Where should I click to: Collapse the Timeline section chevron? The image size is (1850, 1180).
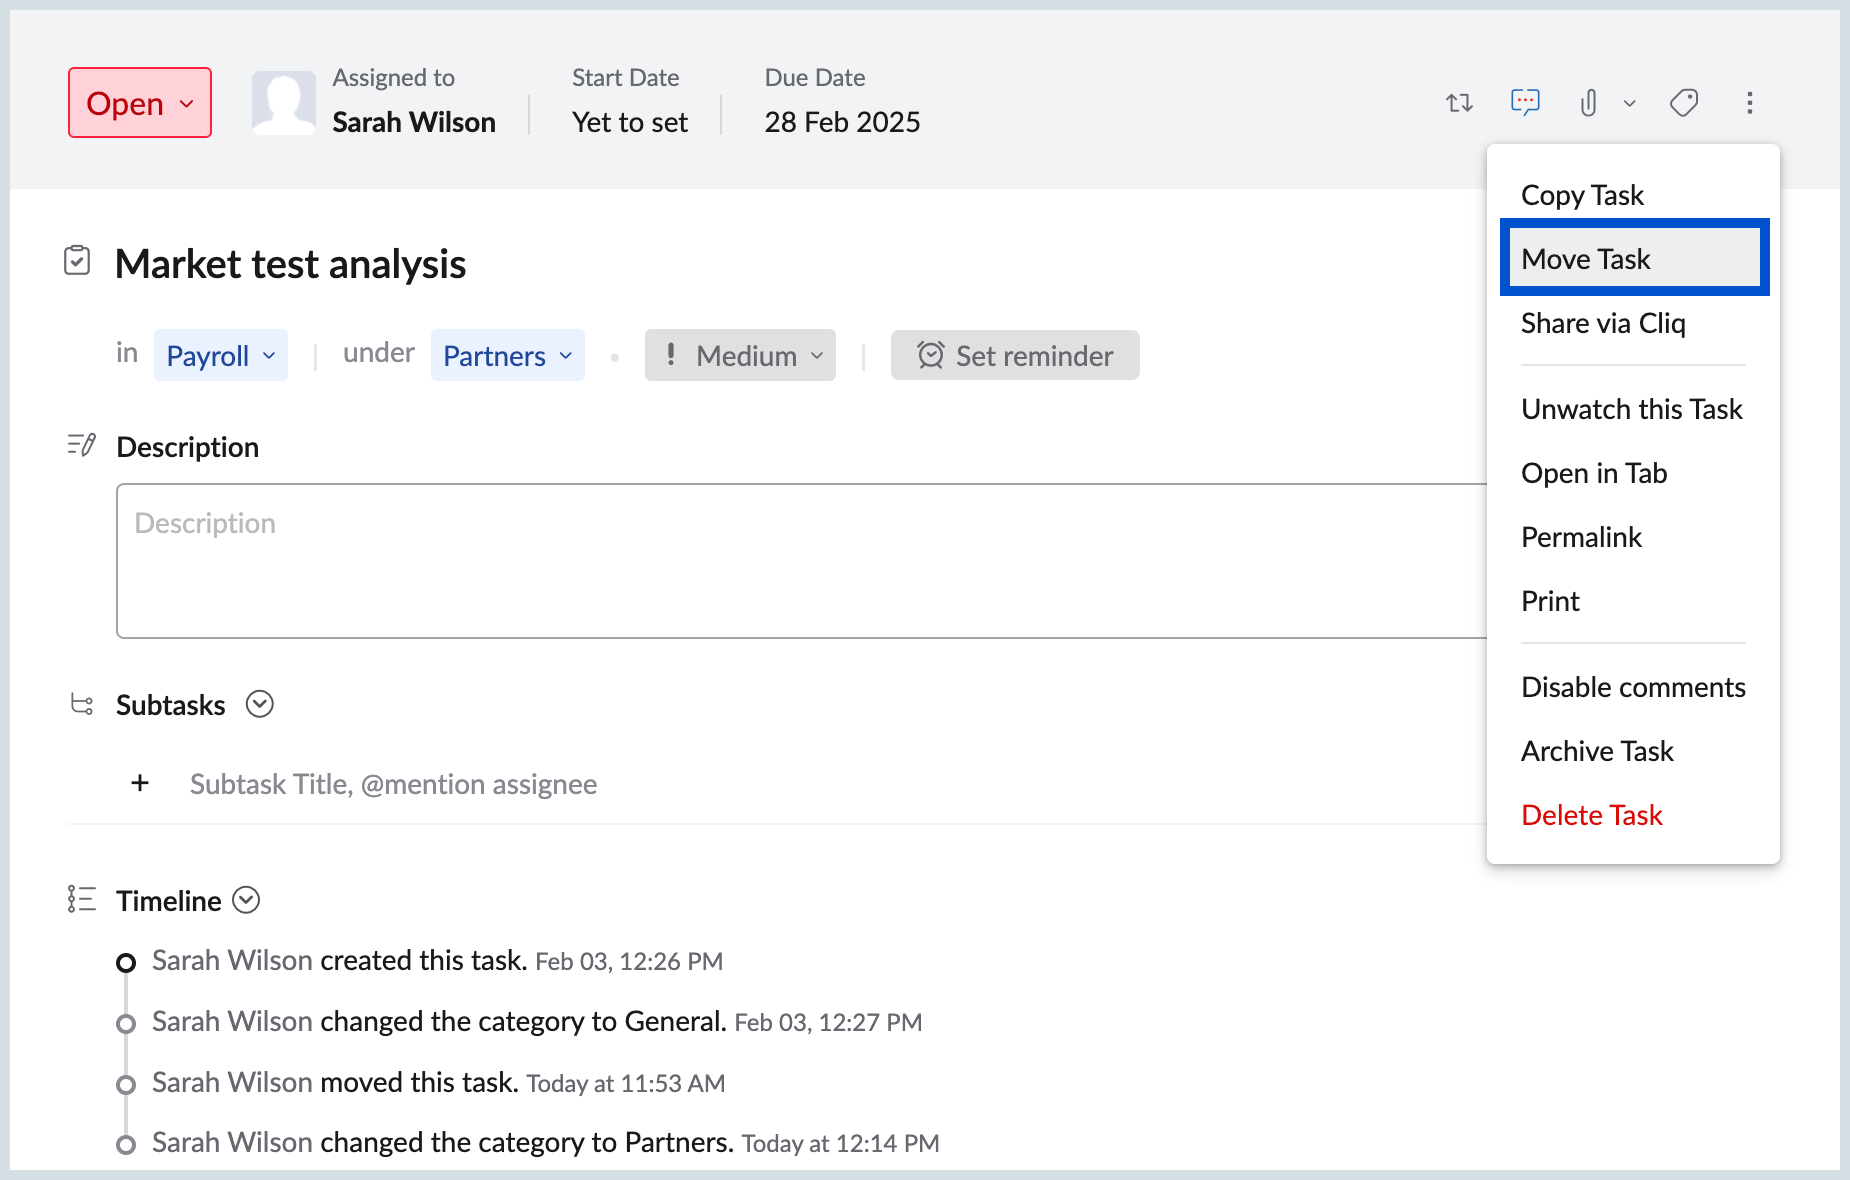coord(246,900)
